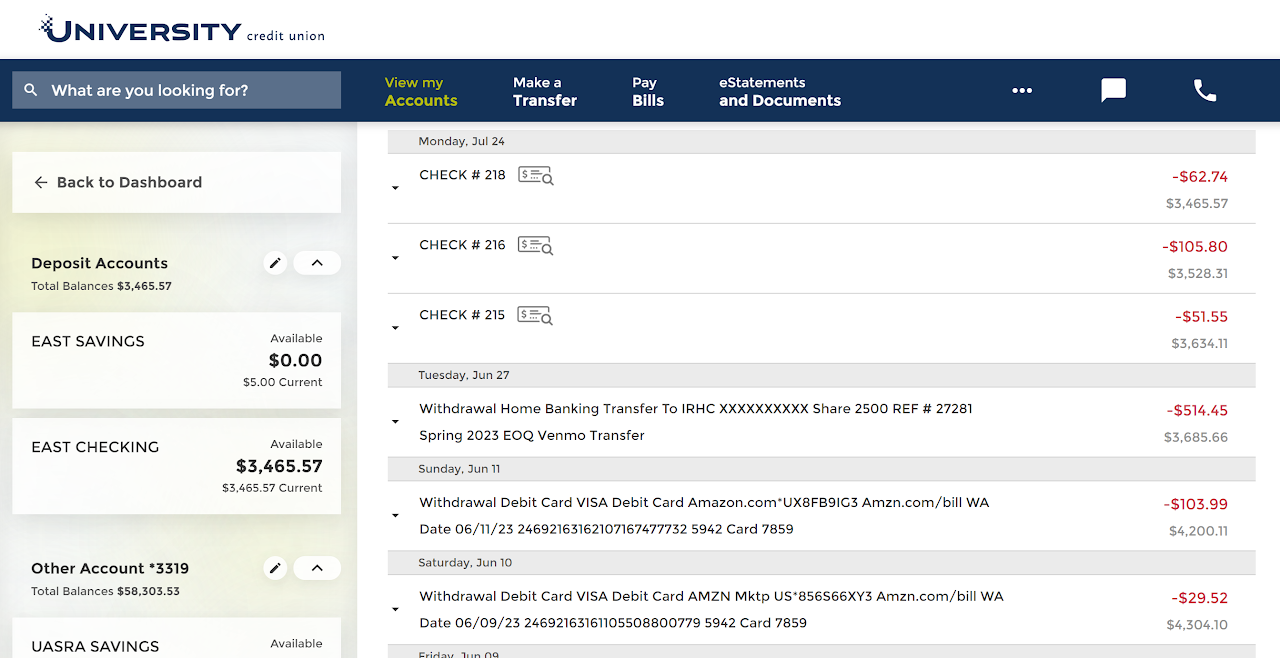This screenshot has width=1280, height=658.
Task: Click the search magnifier icon
Action: click(x=30, y=89)
